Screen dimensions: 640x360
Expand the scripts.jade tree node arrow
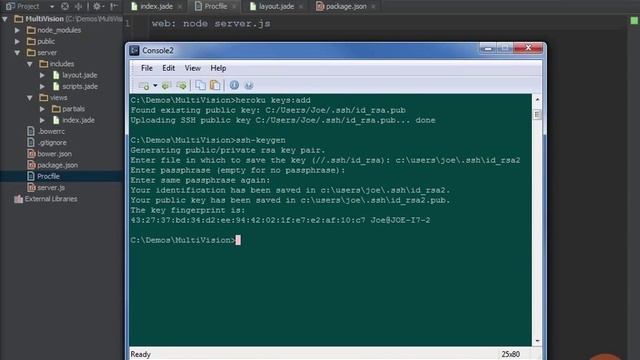coord(42,87)
